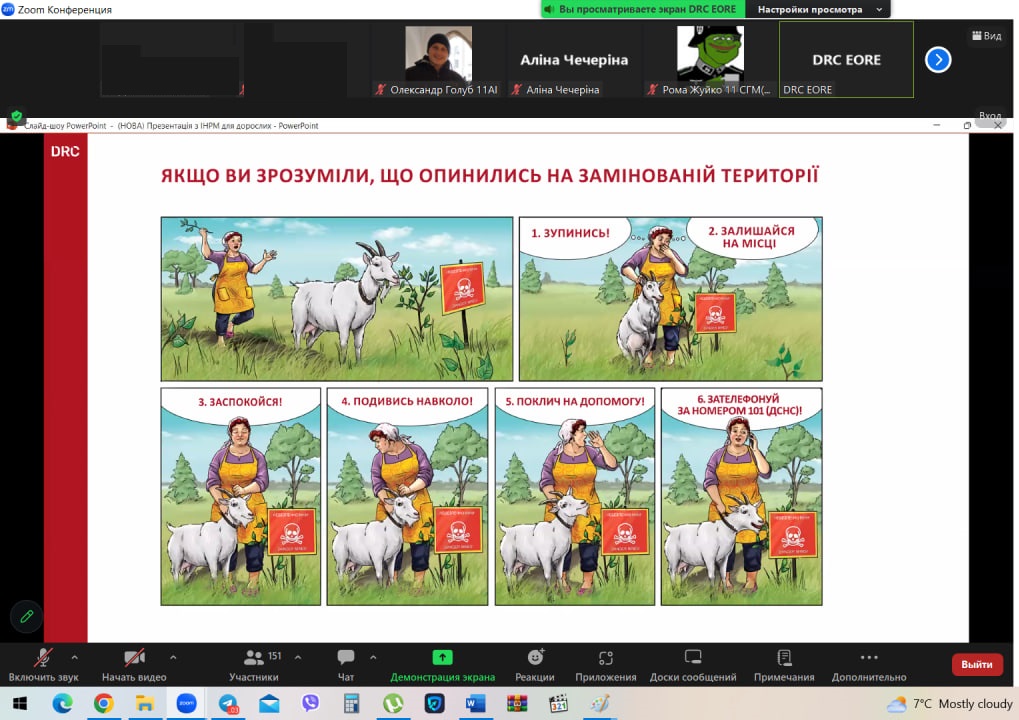Click speech bubble '2. ЗАЛИШАЙСЯ НА МІСЦІ'
This screenshot has height=720, width=1019.
pyautogui.click(x=751, y=237)
